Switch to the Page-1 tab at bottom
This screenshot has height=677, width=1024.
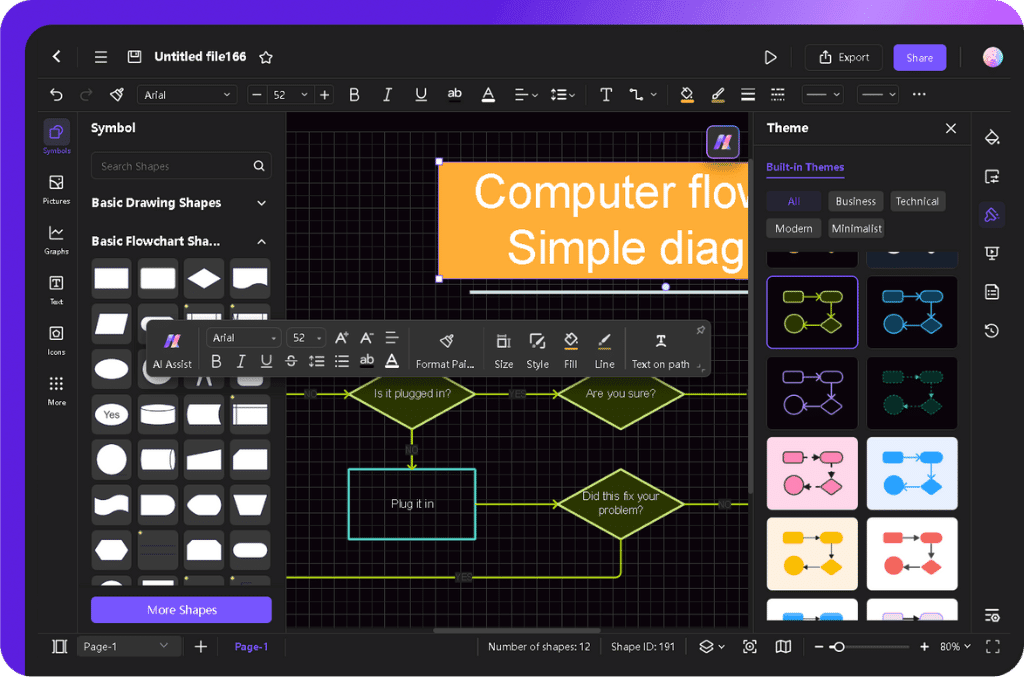click(251, 646)
